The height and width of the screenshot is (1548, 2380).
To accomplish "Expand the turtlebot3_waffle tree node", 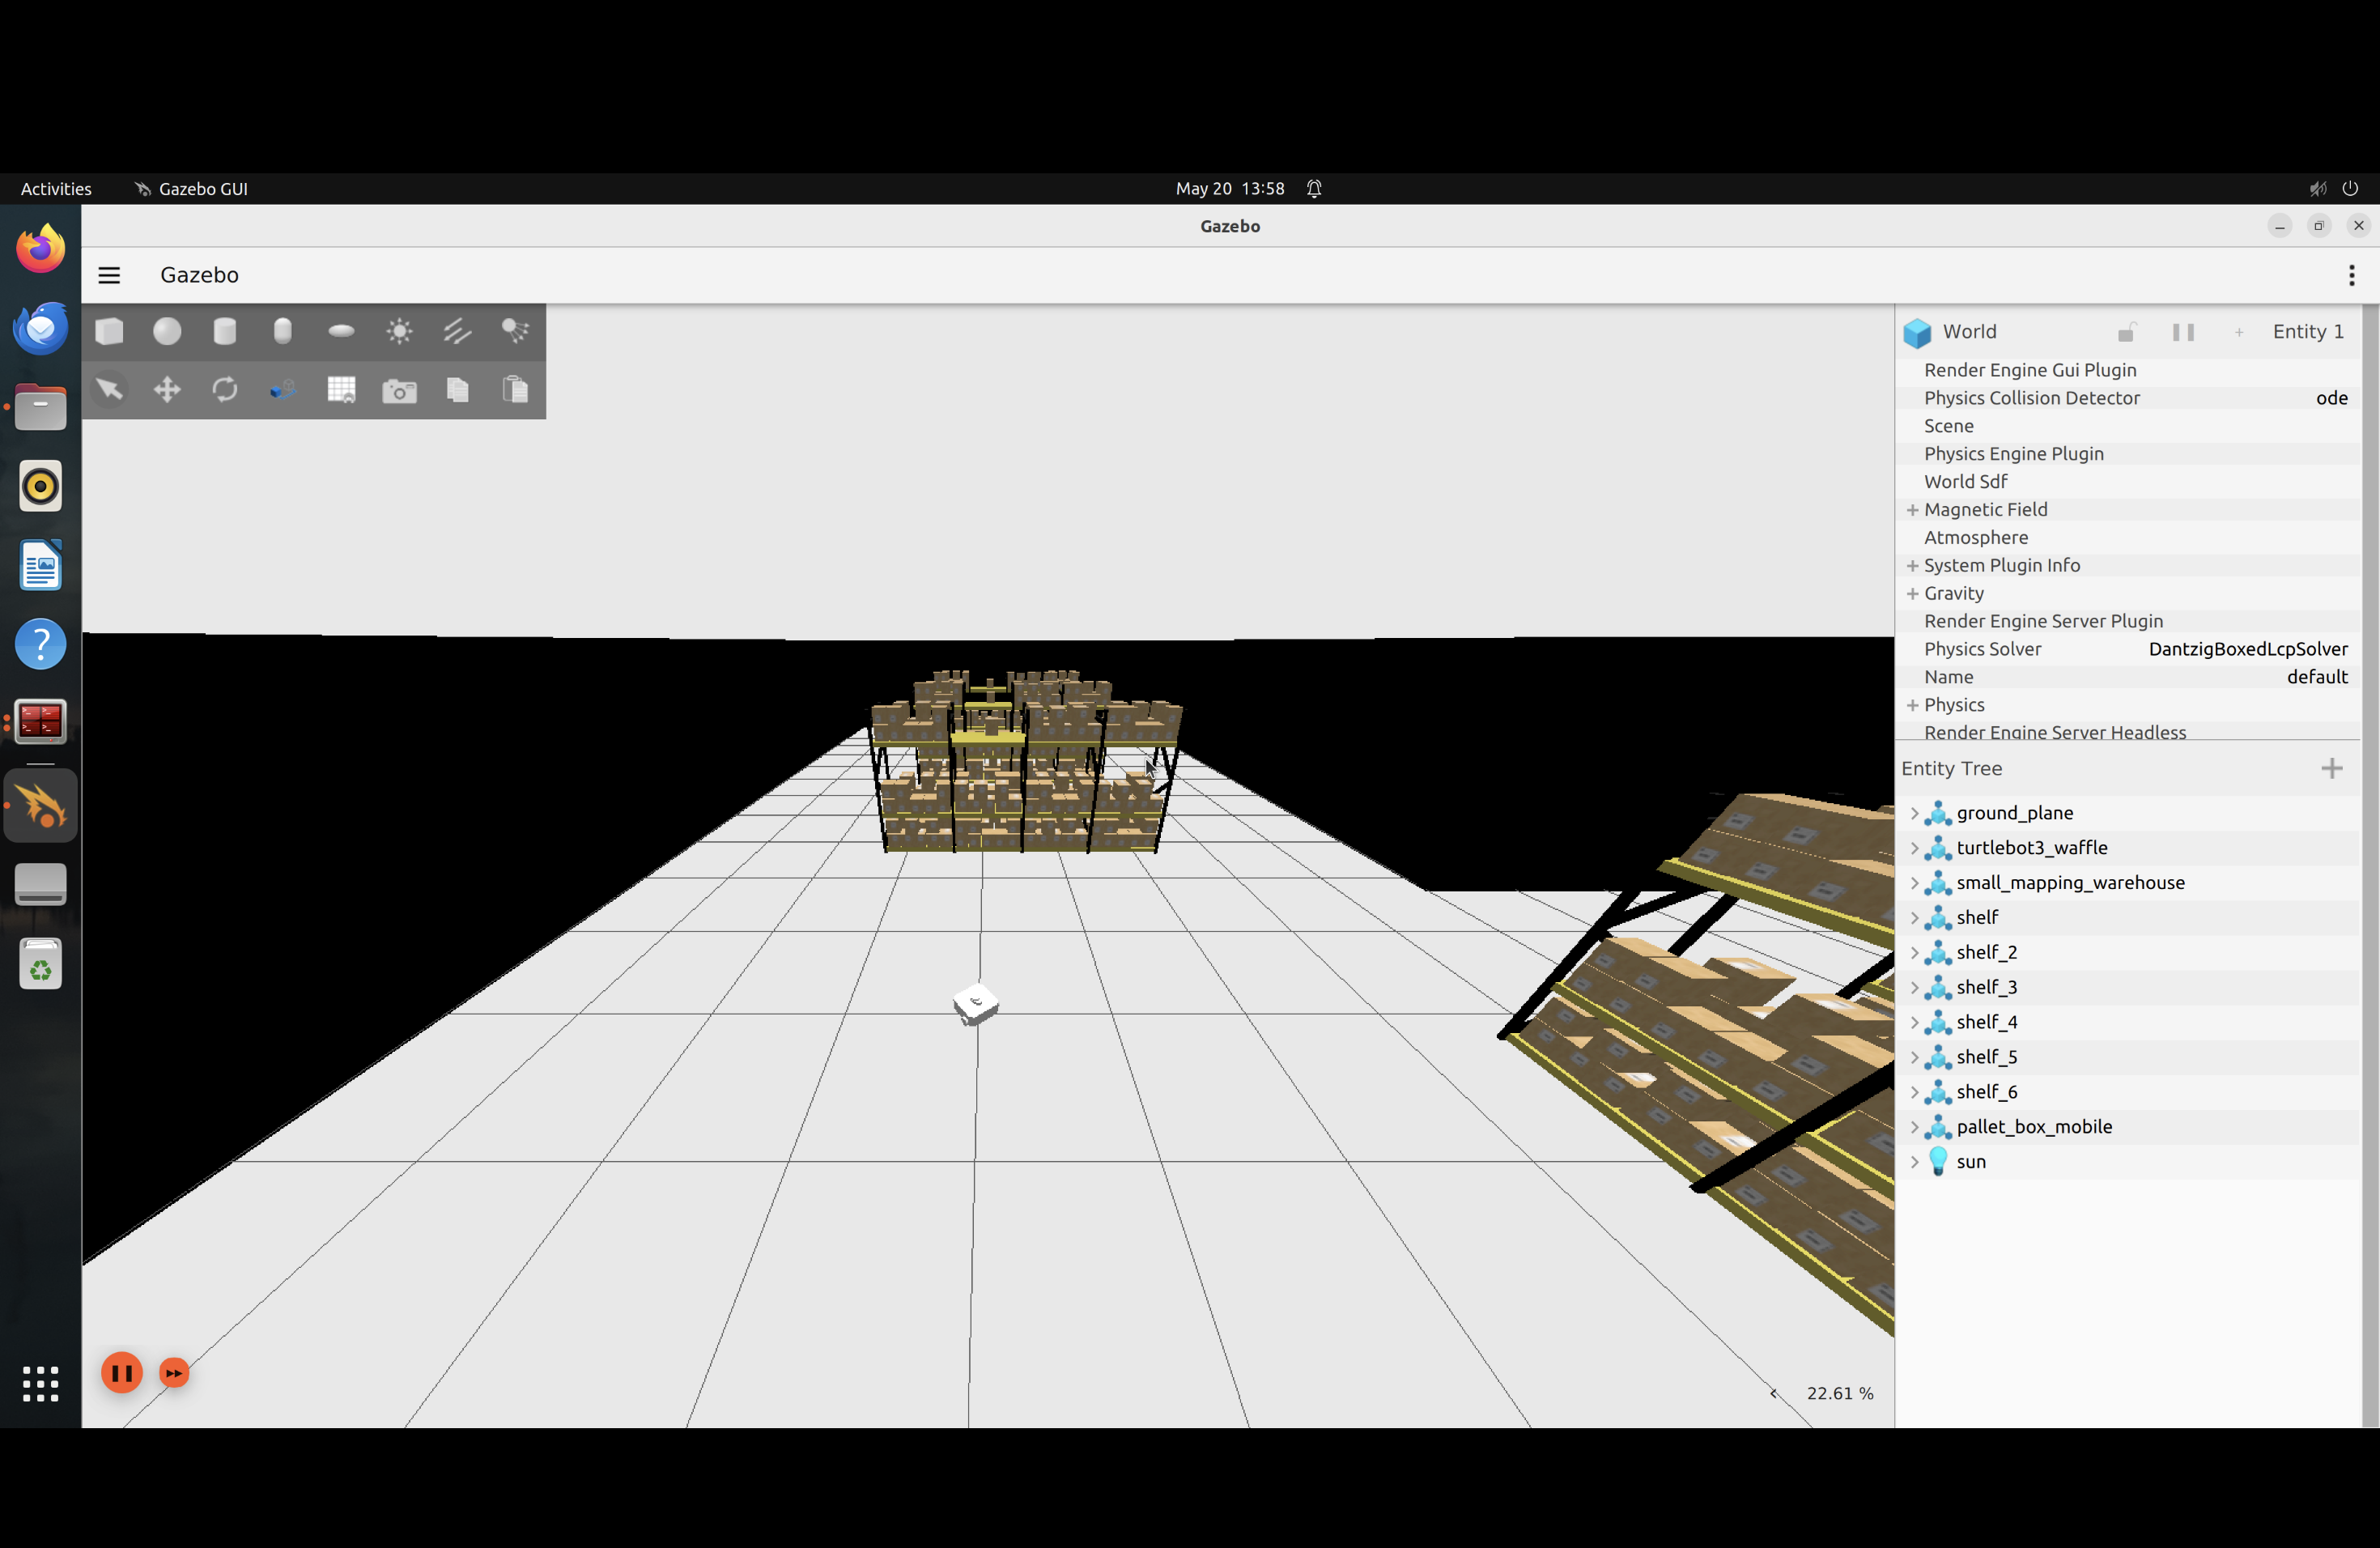I will click(1914, 848).
